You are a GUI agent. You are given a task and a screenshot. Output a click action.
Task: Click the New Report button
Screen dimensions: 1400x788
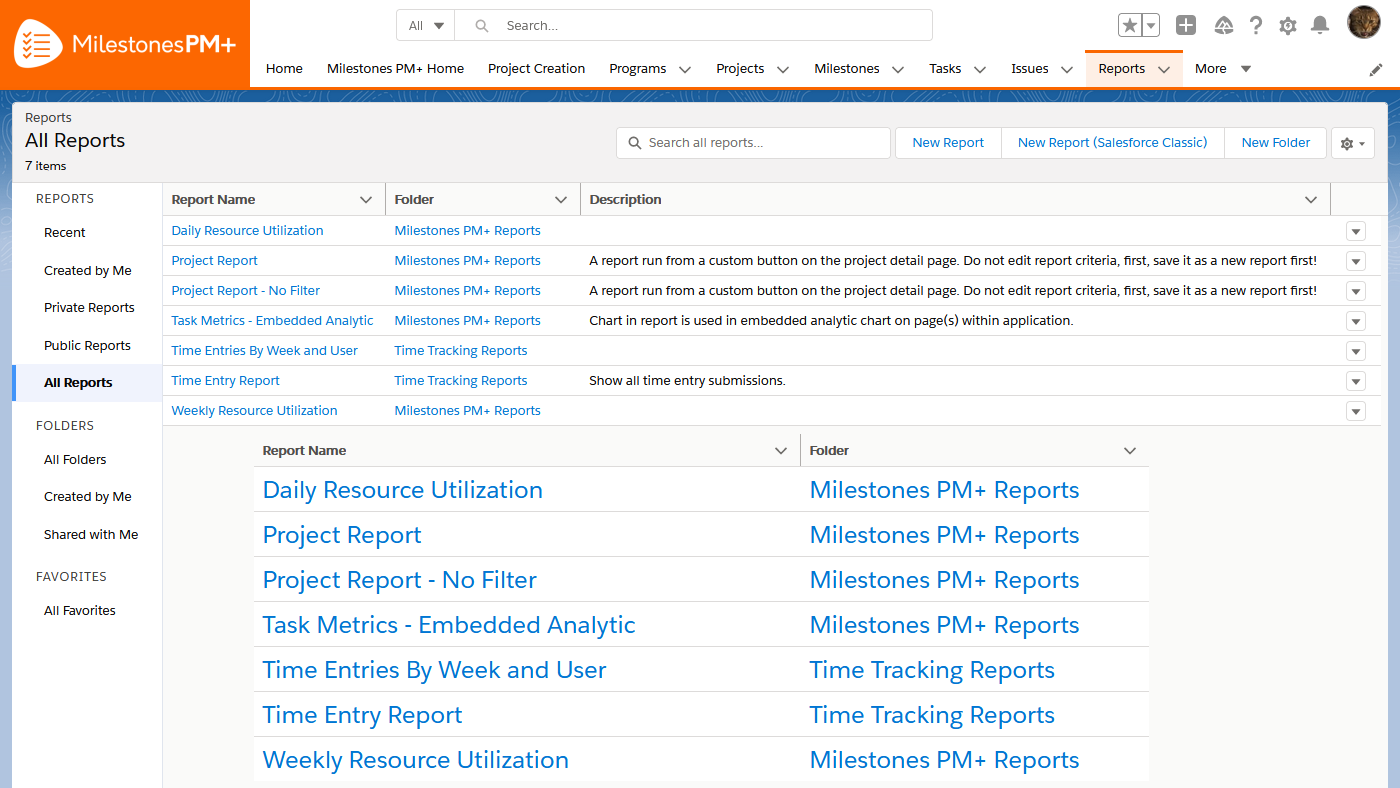pos(948,143)
